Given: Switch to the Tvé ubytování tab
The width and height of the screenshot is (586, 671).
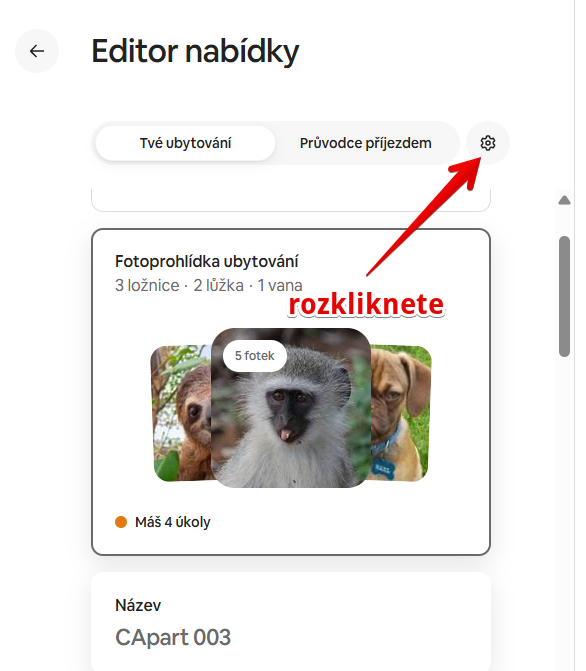Looking at the screenshot, I should (x=185, y=143).
